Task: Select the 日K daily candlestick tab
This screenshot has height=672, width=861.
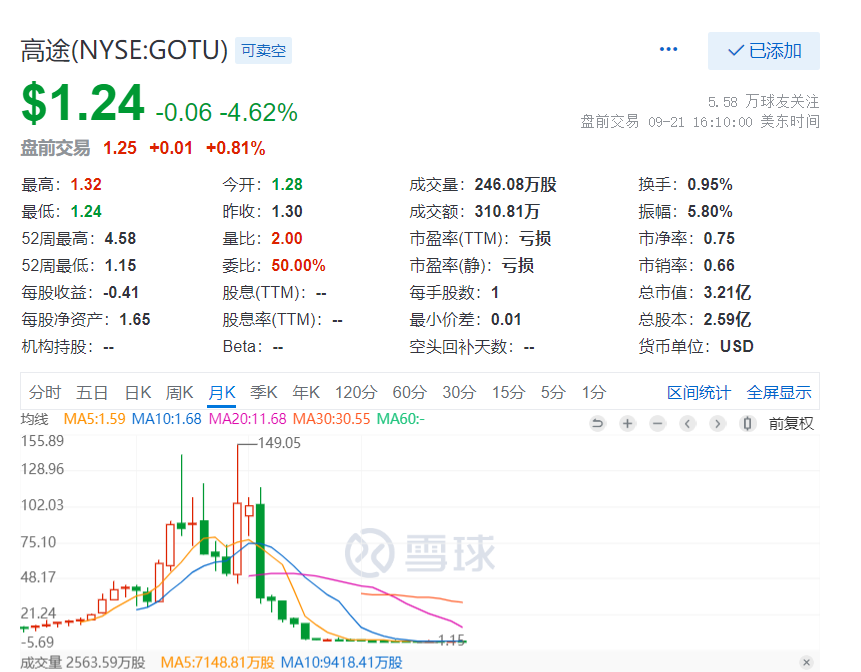Action: tap(138, 393)
